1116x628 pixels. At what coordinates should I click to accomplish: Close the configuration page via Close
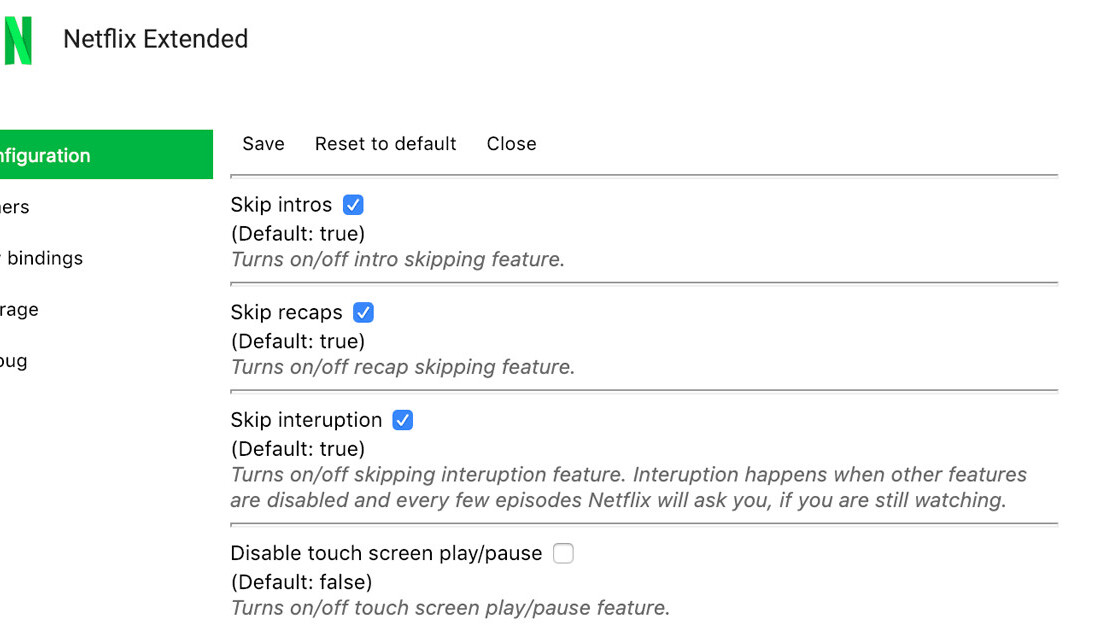pos(511,144)
